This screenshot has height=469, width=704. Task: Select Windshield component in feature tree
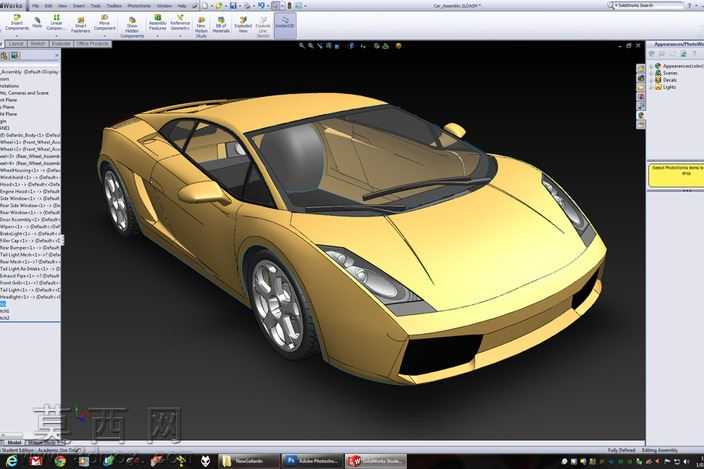[x=30, y=177]
